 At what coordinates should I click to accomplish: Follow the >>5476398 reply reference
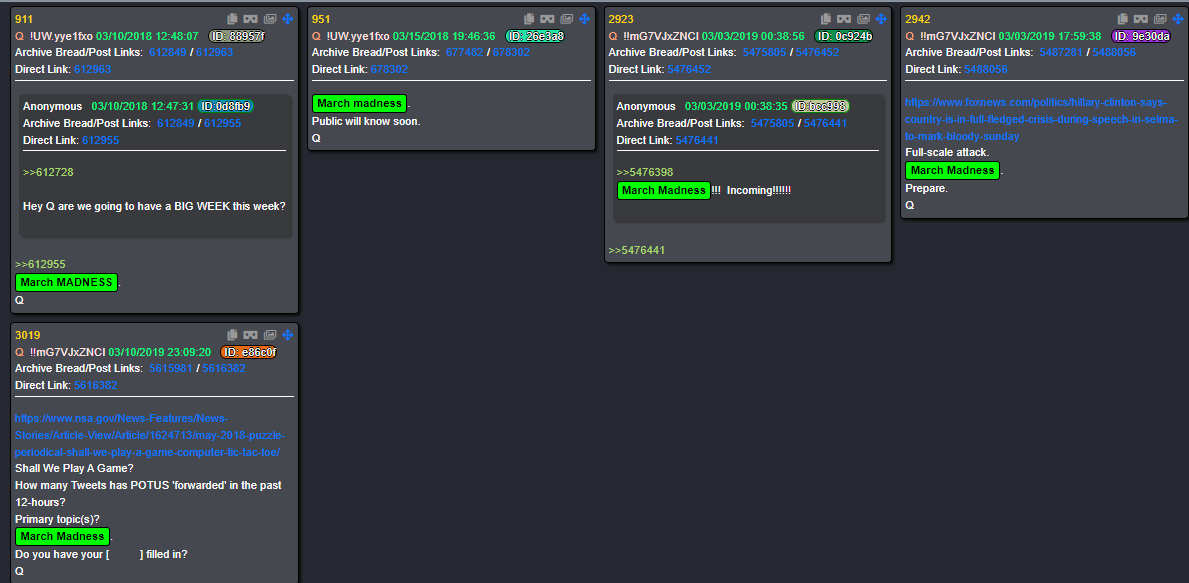point(645,172)
